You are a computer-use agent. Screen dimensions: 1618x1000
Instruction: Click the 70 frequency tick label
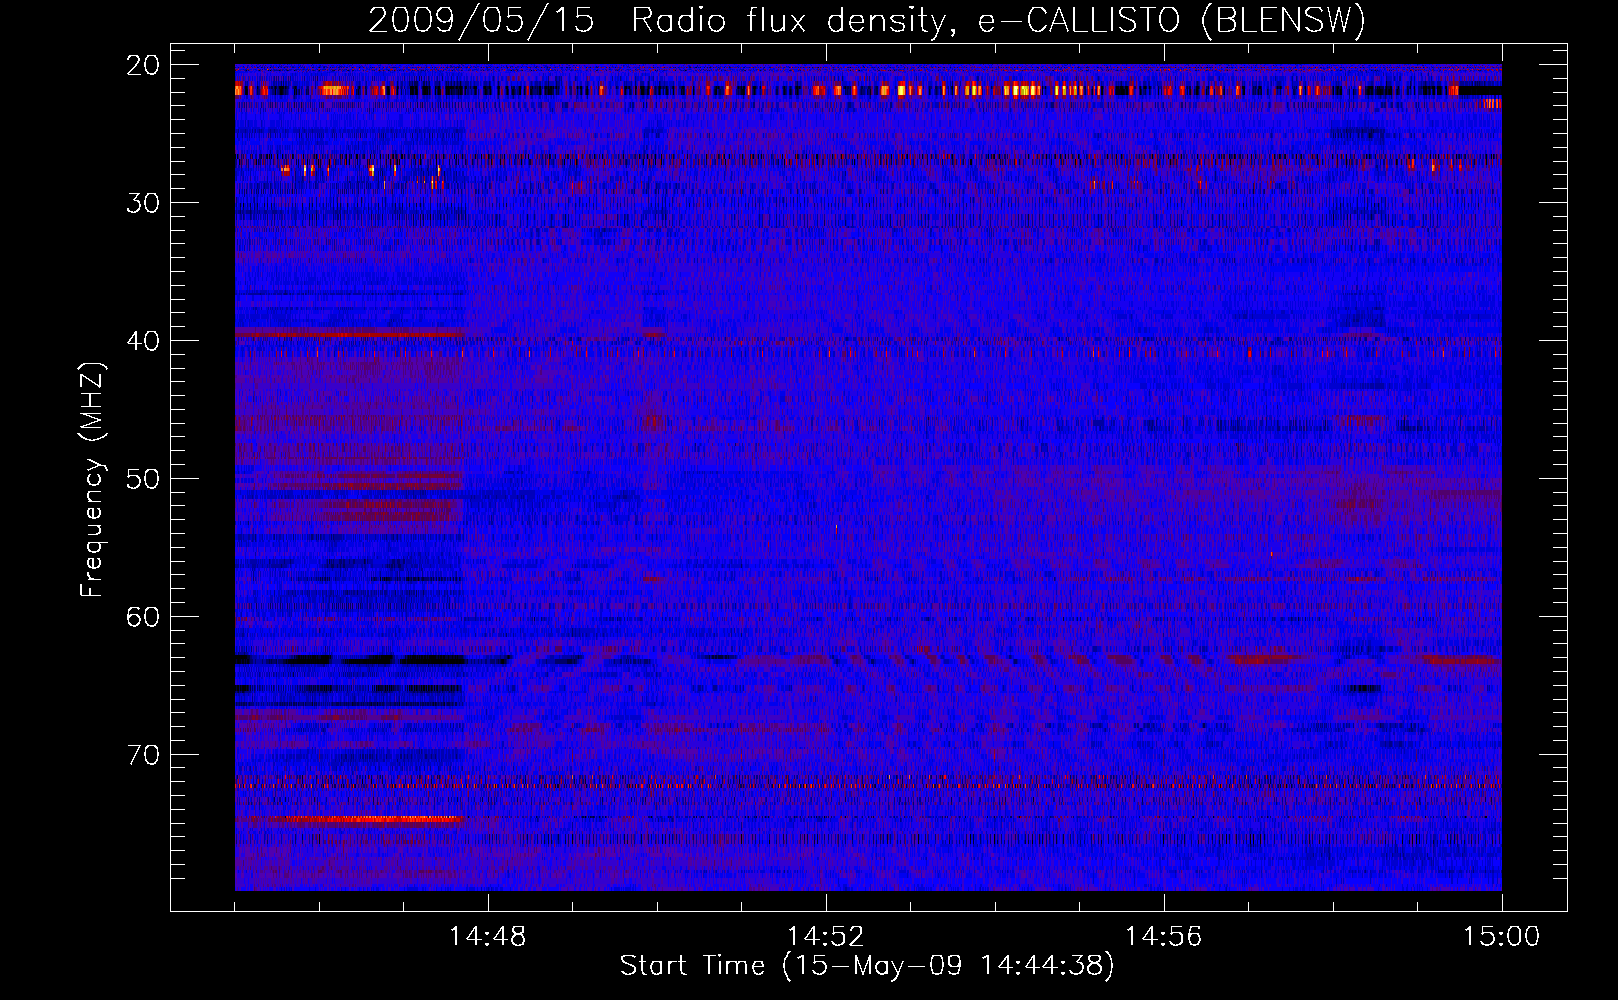(x=144, y=755)
